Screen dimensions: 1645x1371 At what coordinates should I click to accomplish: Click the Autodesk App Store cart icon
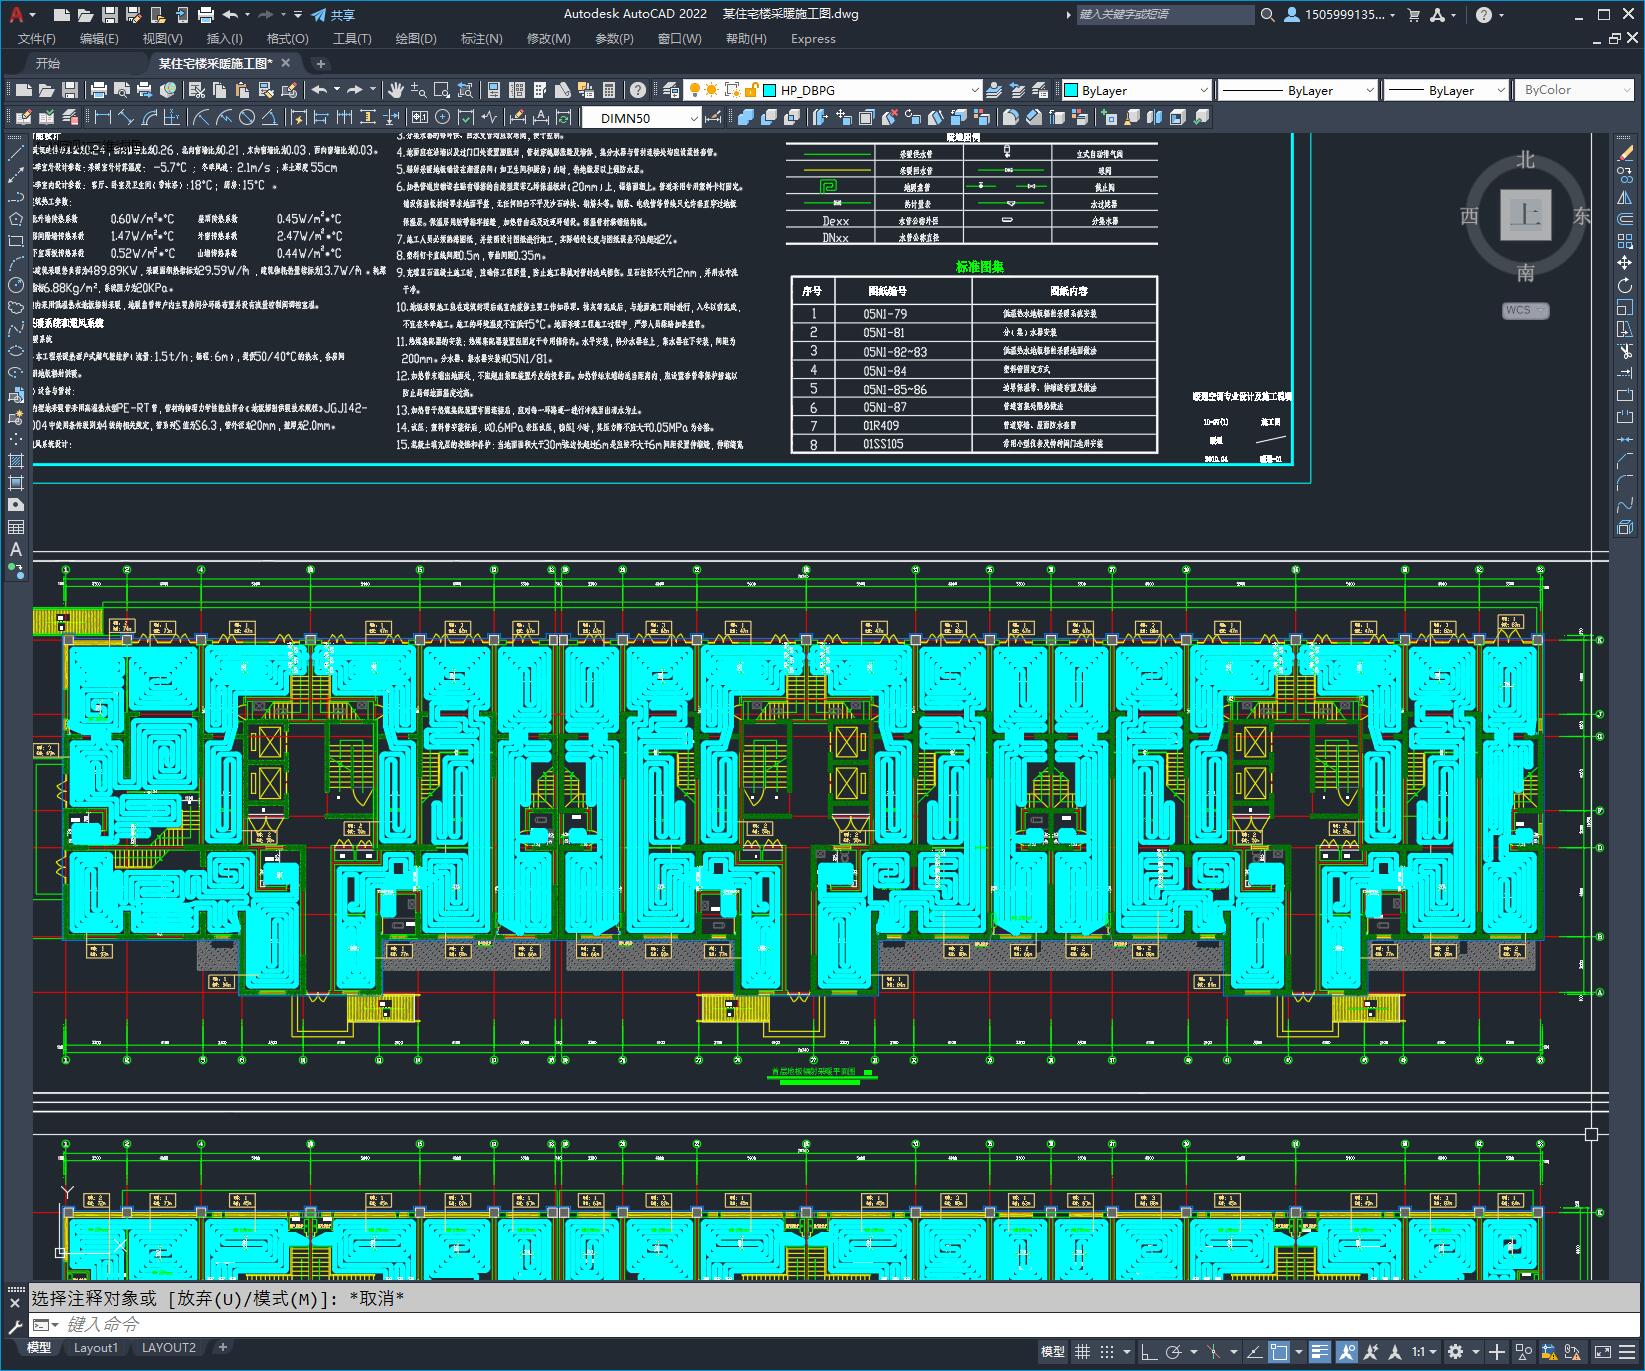point(1413,15)
